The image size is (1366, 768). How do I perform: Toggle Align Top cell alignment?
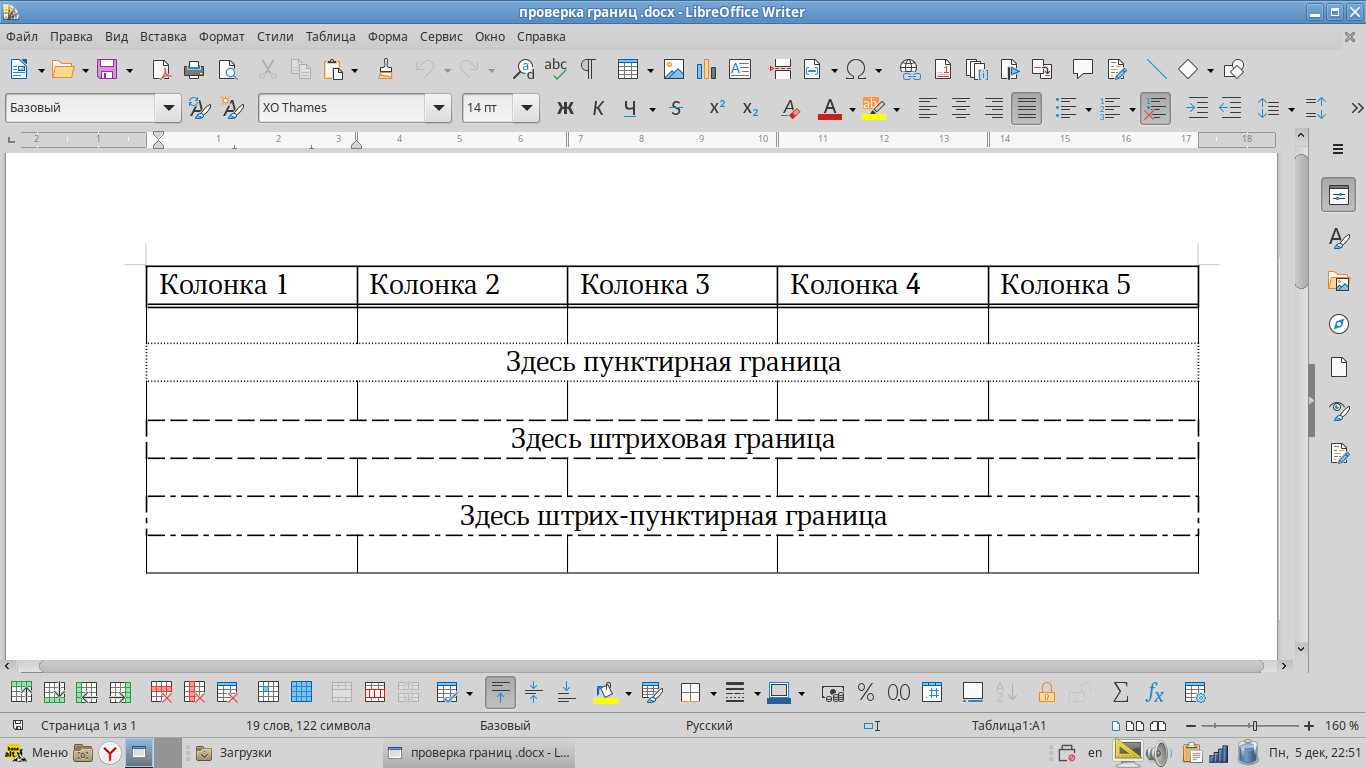500,692
